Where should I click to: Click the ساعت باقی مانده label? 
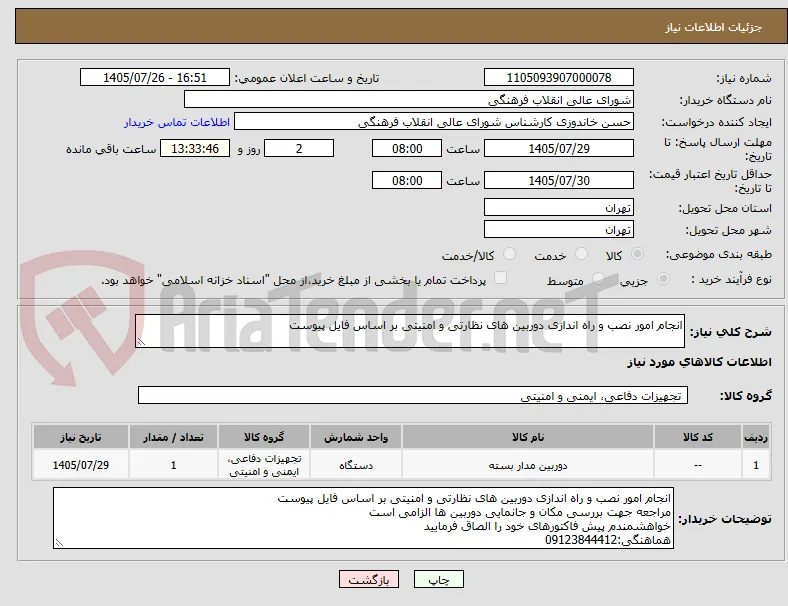tap(111, 149)
